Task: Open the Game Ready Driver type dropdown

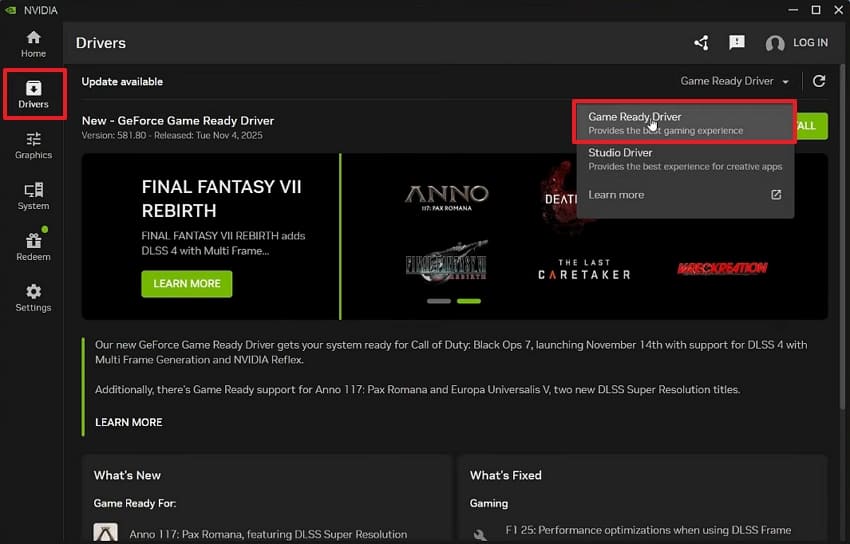Action: tap(735, 81)
